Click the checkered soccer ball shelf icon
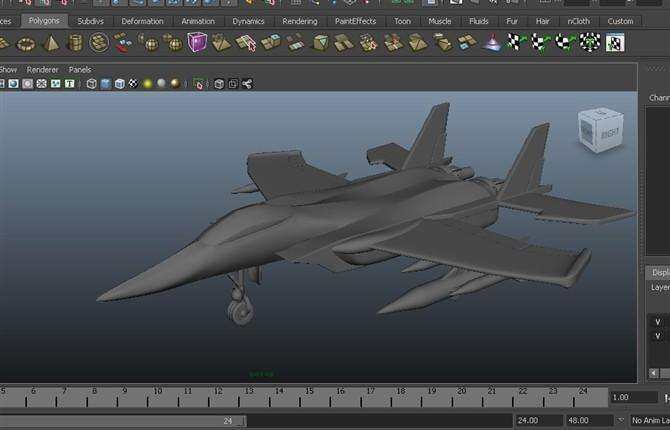The image size is (670, 430). [590, 42]
